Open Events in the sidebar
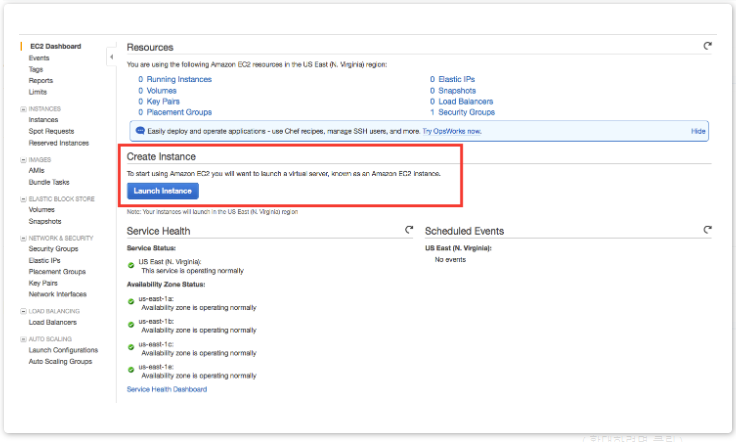736x442 pixels. (39, 58)
